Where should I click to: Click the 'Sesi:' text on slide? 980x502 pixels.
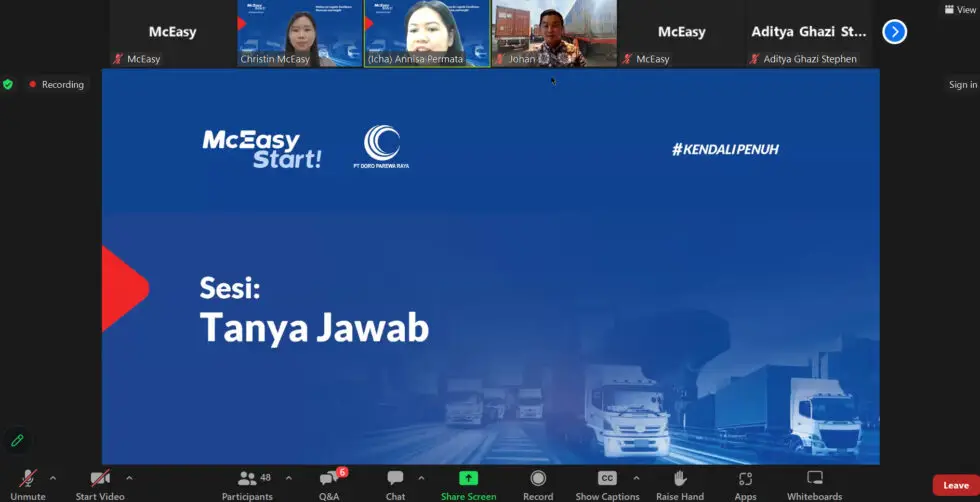coord(229,288)
